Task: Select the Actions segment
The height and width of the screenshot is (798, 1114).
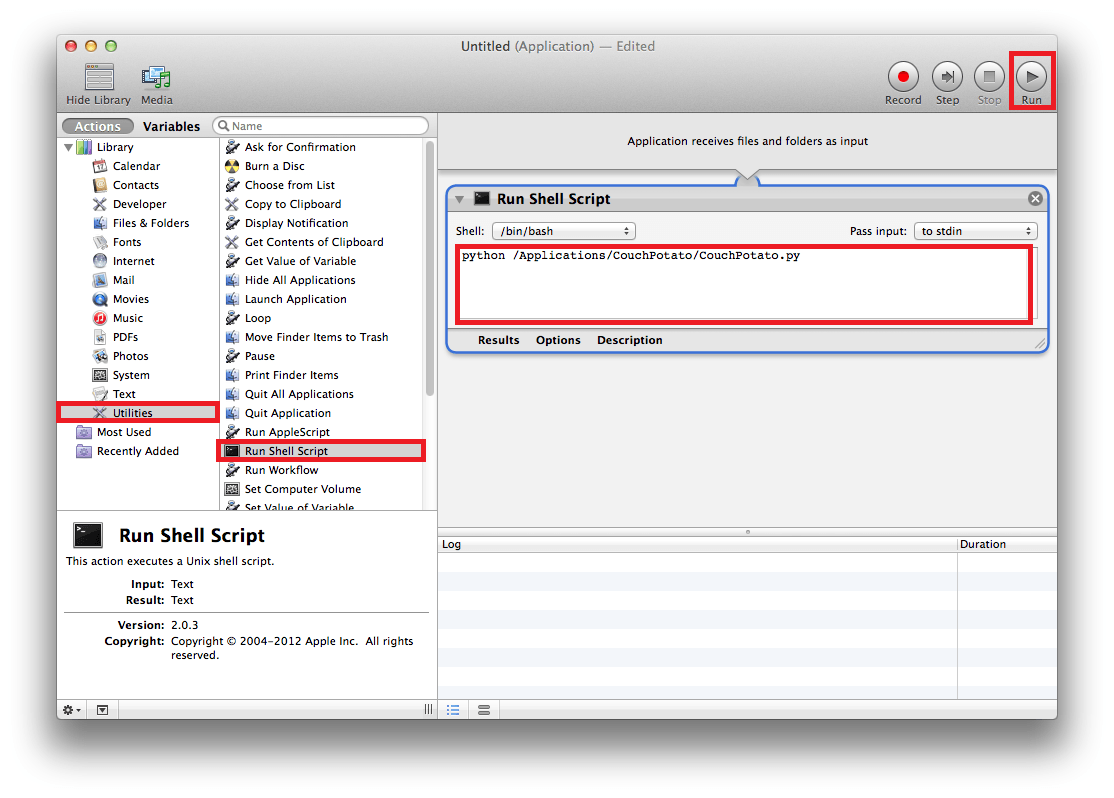Action: [x=98, y=127]
